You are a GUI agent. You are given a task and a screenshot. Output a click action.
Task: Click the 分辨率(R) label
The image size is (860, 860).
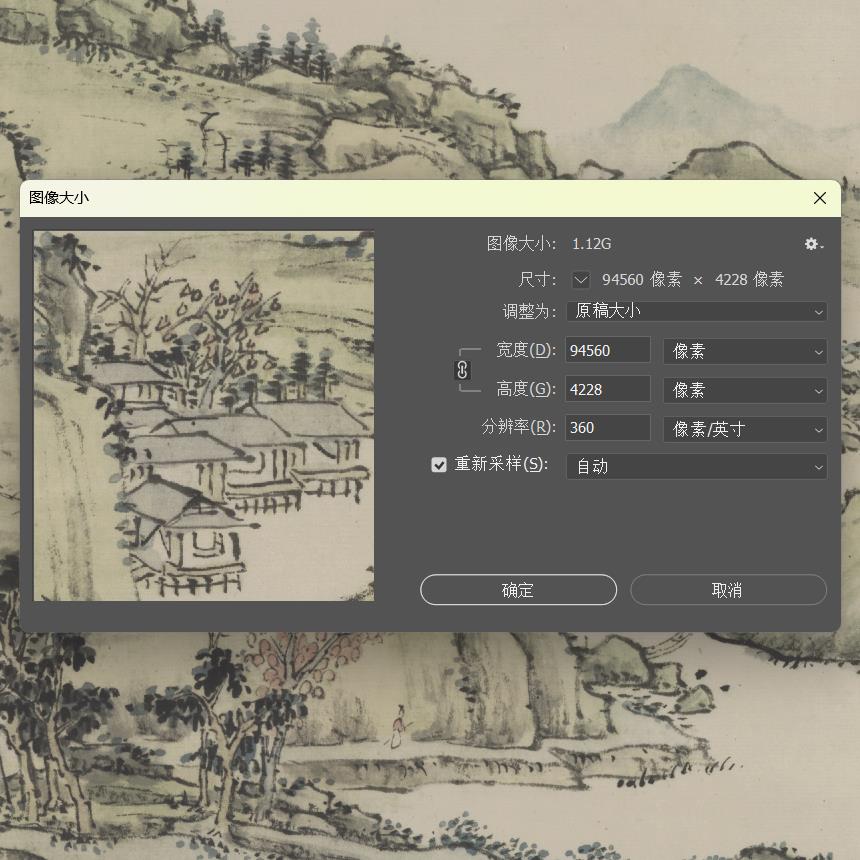[519, 427]
